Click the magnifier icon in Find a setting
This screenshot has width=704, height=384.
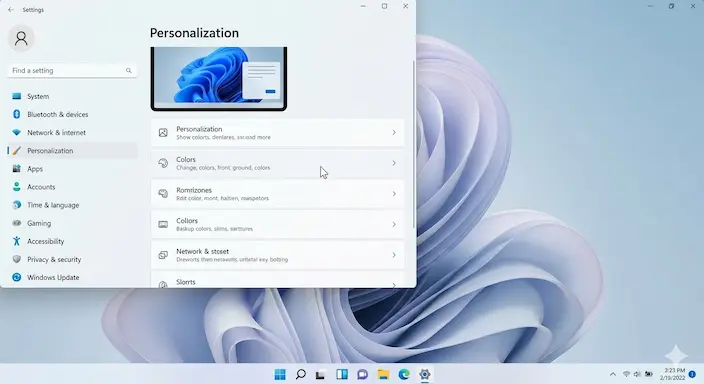tap(129, 71)
